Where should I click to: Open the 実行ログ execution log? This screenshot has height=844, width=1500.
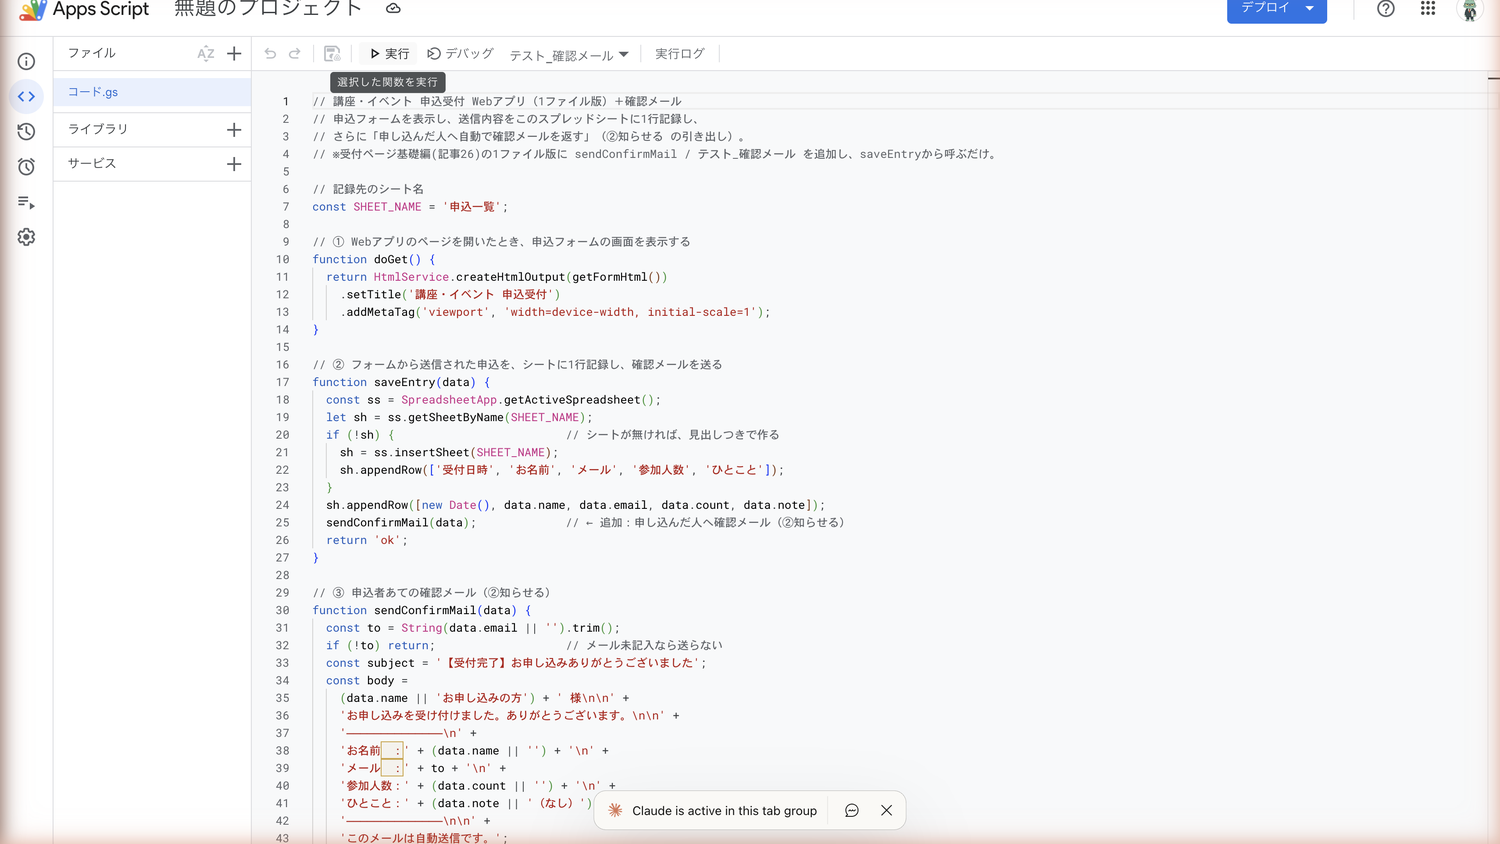(680, 54)
